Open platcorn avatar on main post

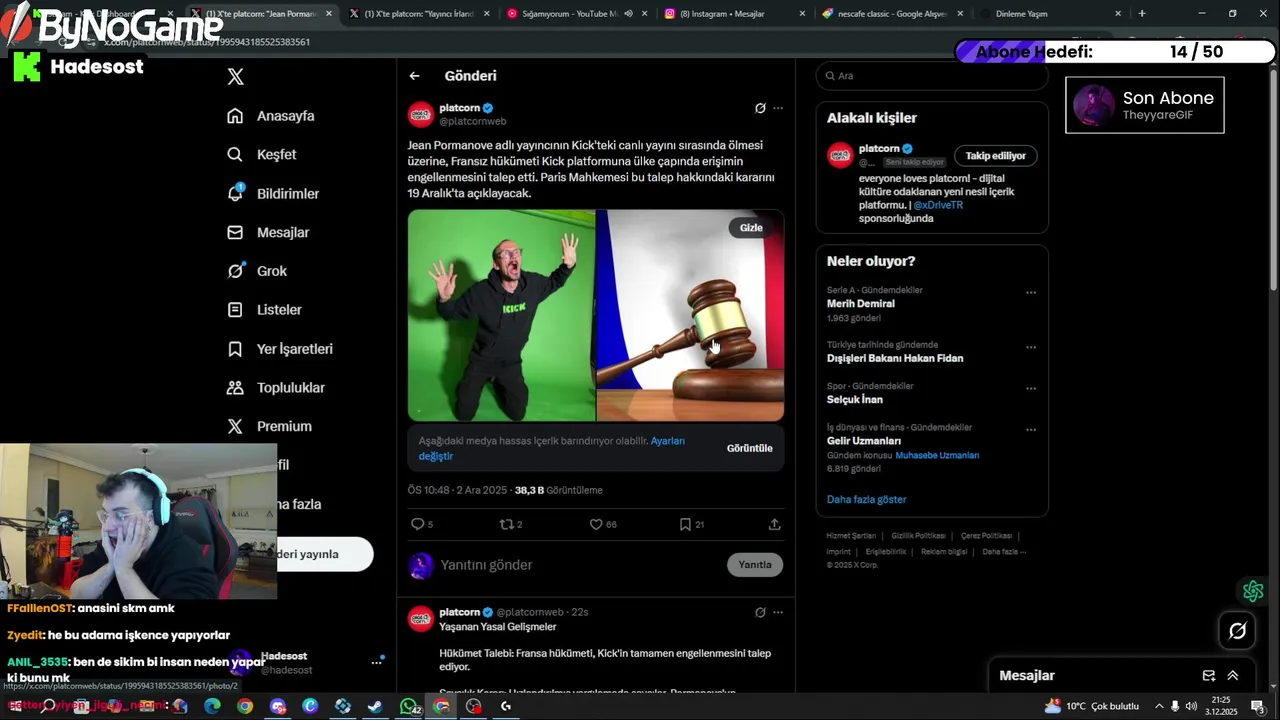click(420, 114)
